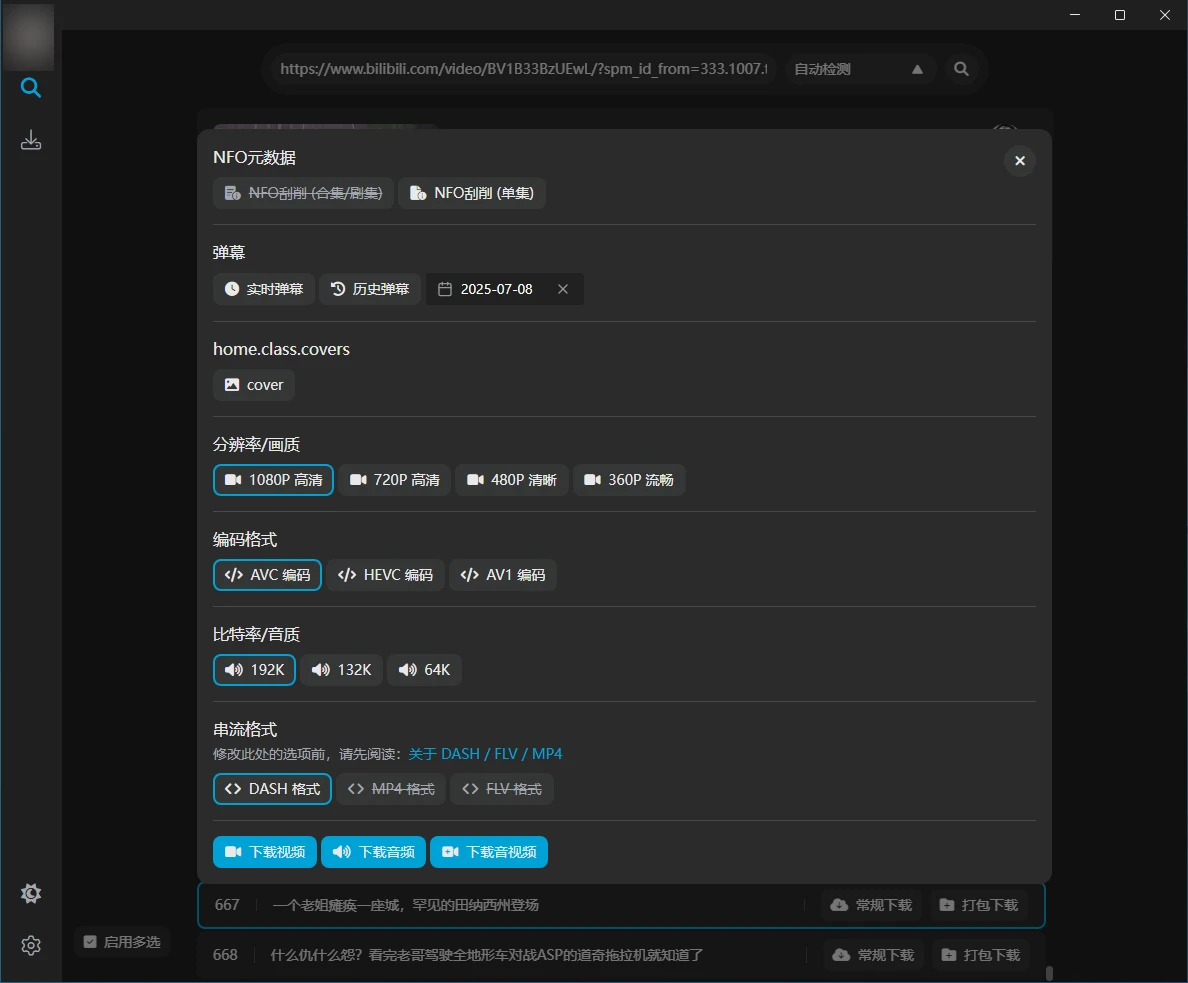This screenshot has width=1188, height=983.
Task: Click the search magnifier beside the URL
Action: pyautogui.click(x=961, y=69)
